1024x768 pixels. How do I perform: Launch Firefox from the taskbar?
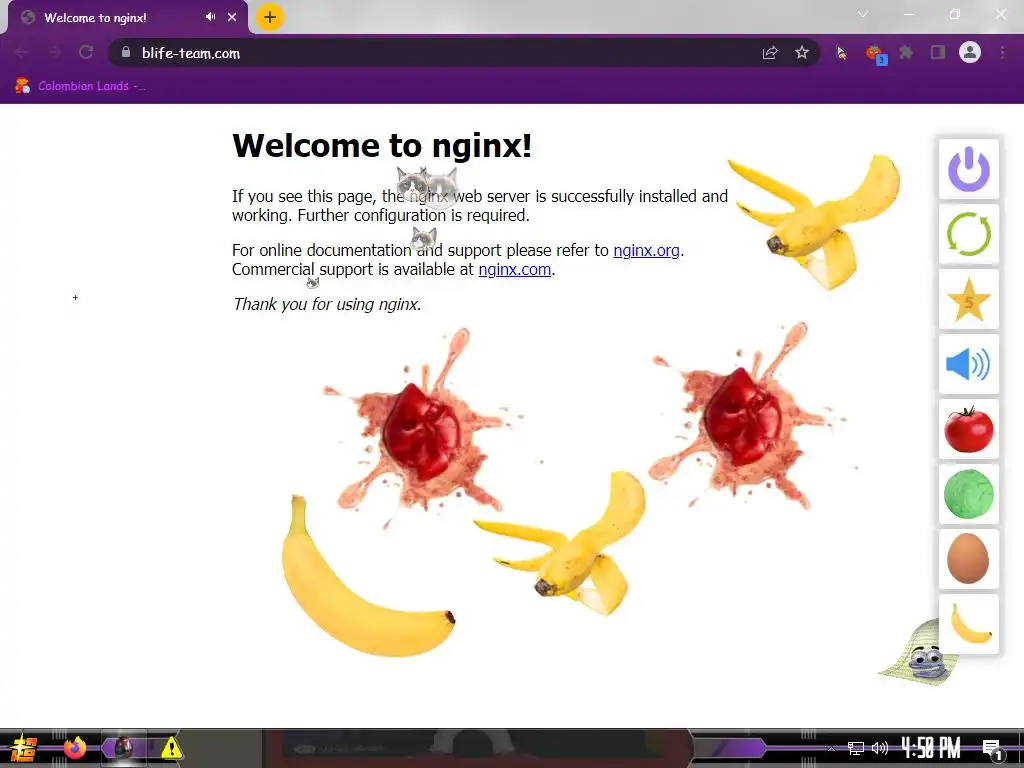[75, 747]
